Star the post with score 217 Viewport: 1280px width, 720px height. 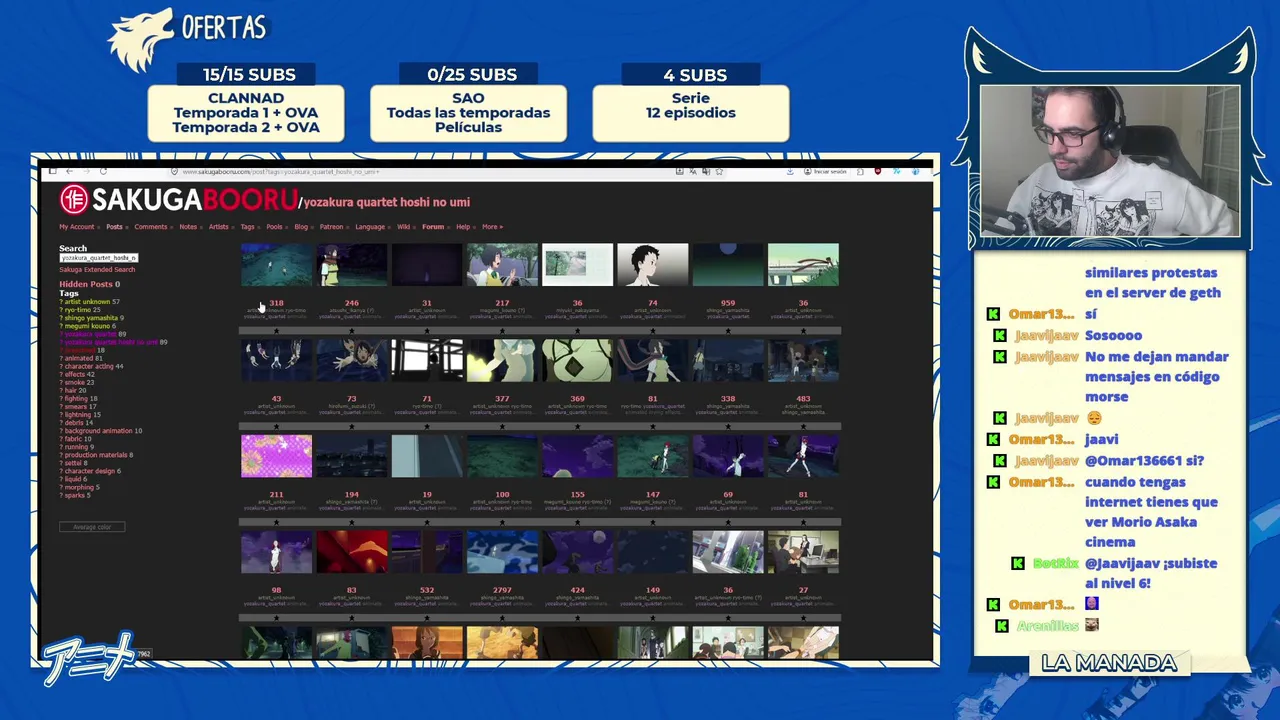tap(502, 330)
